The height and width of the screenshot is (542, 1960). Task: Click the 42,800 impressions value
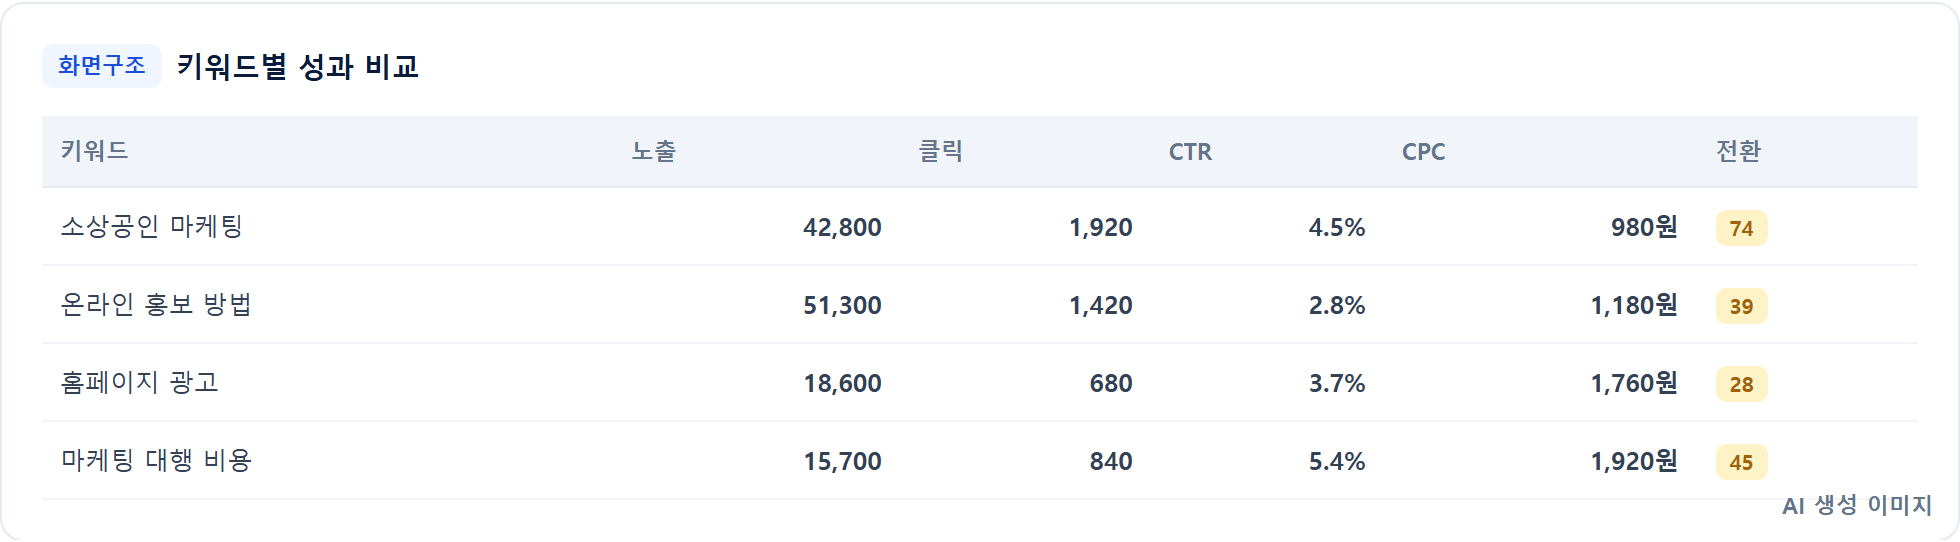842,228
